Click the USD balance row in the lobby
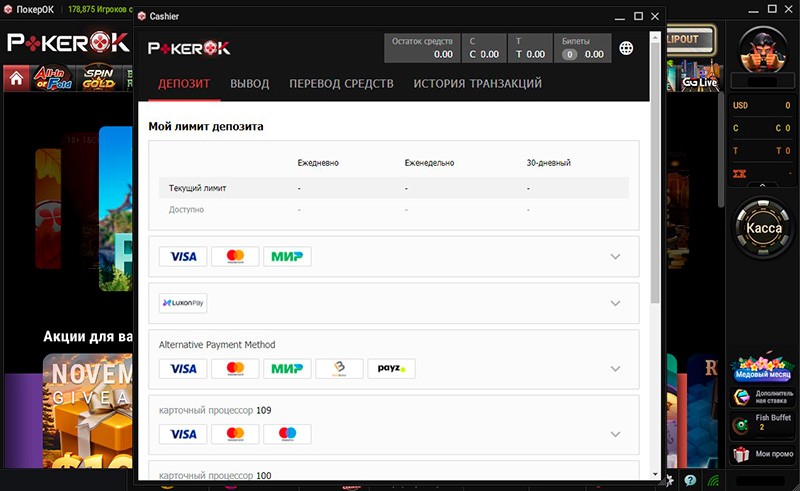 (x=762, y=105)
